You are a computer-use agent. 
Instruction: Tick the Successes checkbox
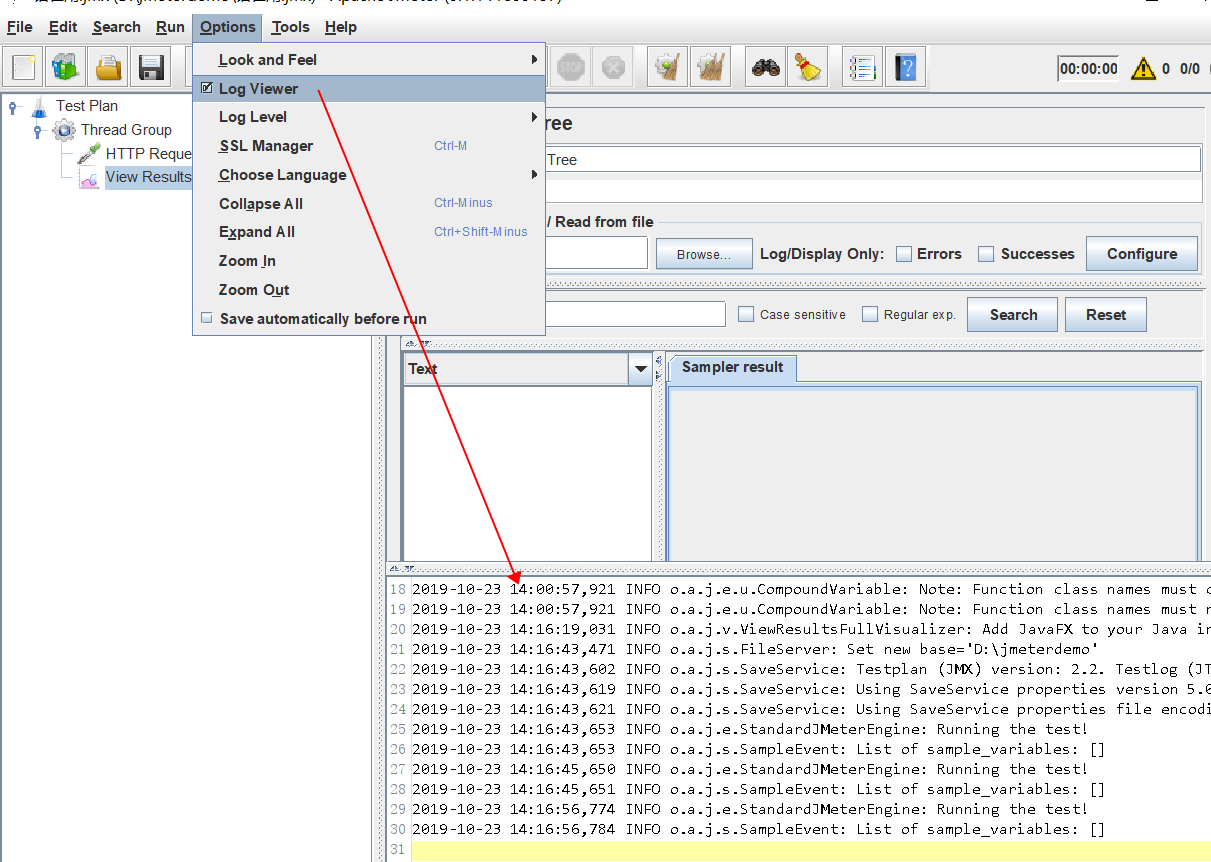[x=986, y=254]
